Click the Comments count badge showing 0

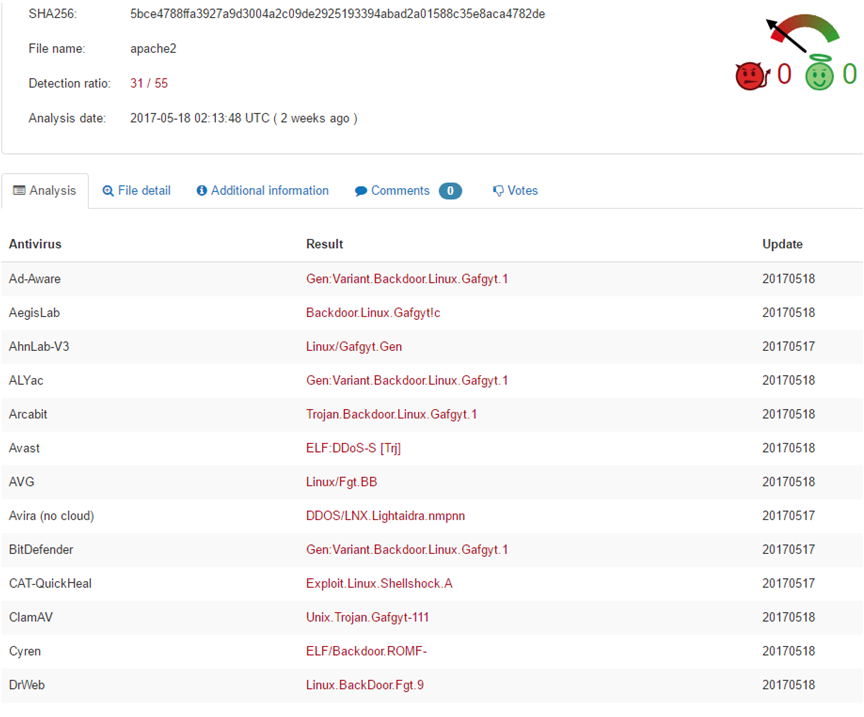450,191
